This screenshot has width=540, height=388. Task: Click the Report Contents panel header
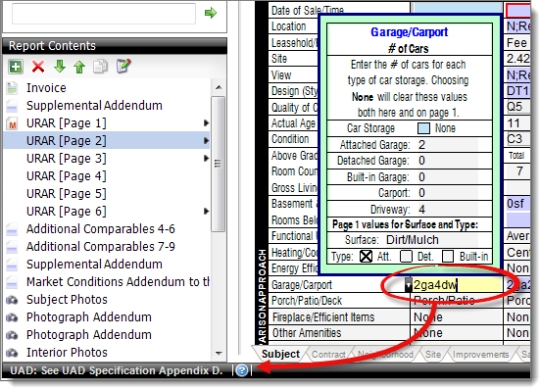coord(115,46)
